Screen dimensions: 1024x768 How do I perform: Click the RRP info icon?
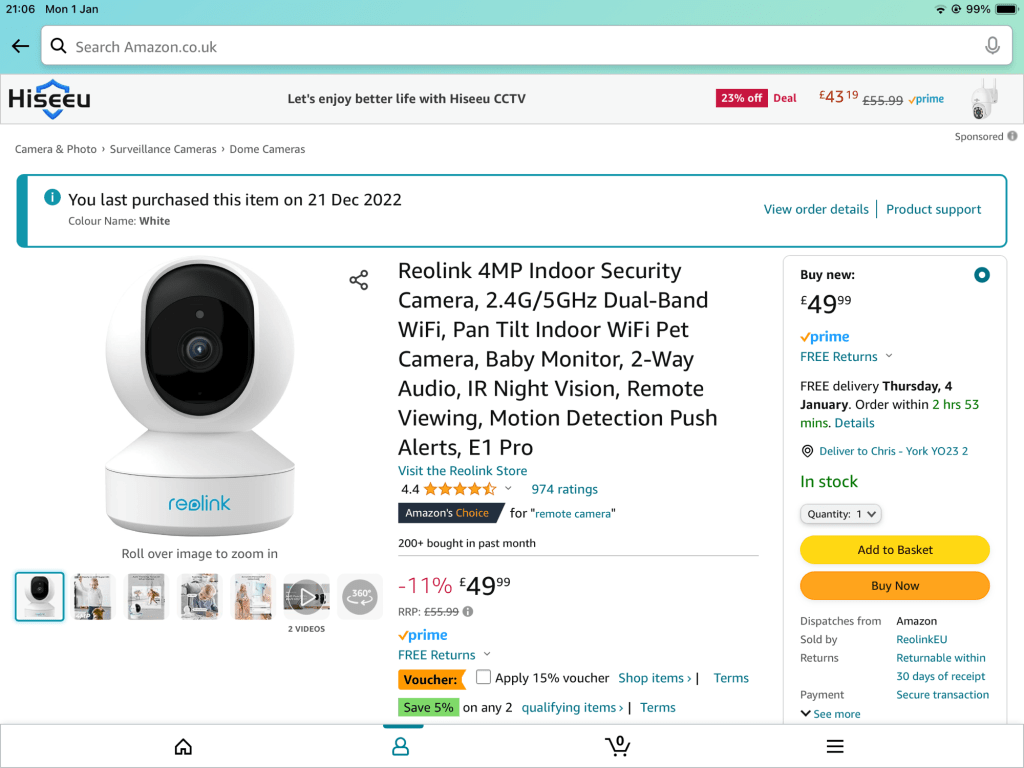[468, 612]
